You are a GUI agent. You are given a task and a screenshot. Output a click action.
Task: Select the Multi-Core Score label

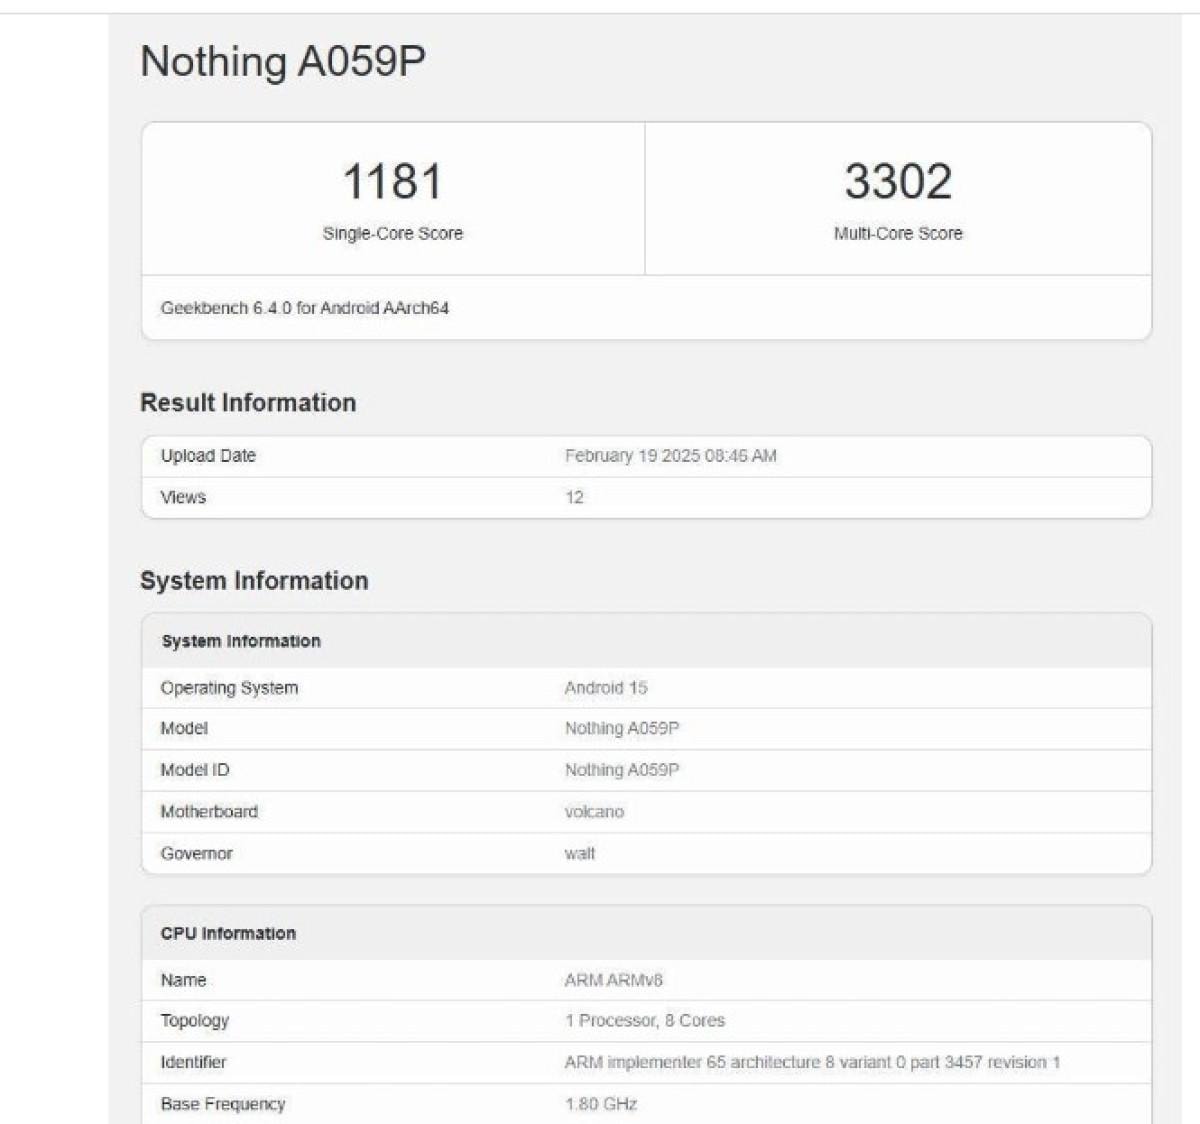click(898, 234)
